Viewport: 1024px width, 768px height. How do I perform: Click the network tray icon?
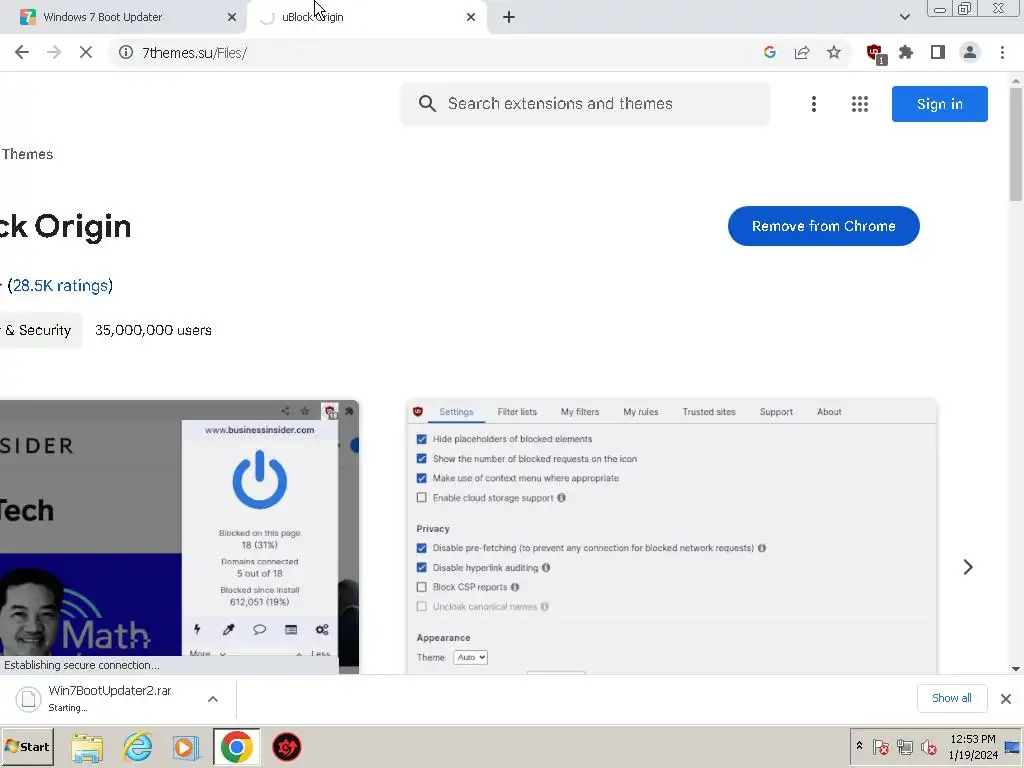coord(904,746)
